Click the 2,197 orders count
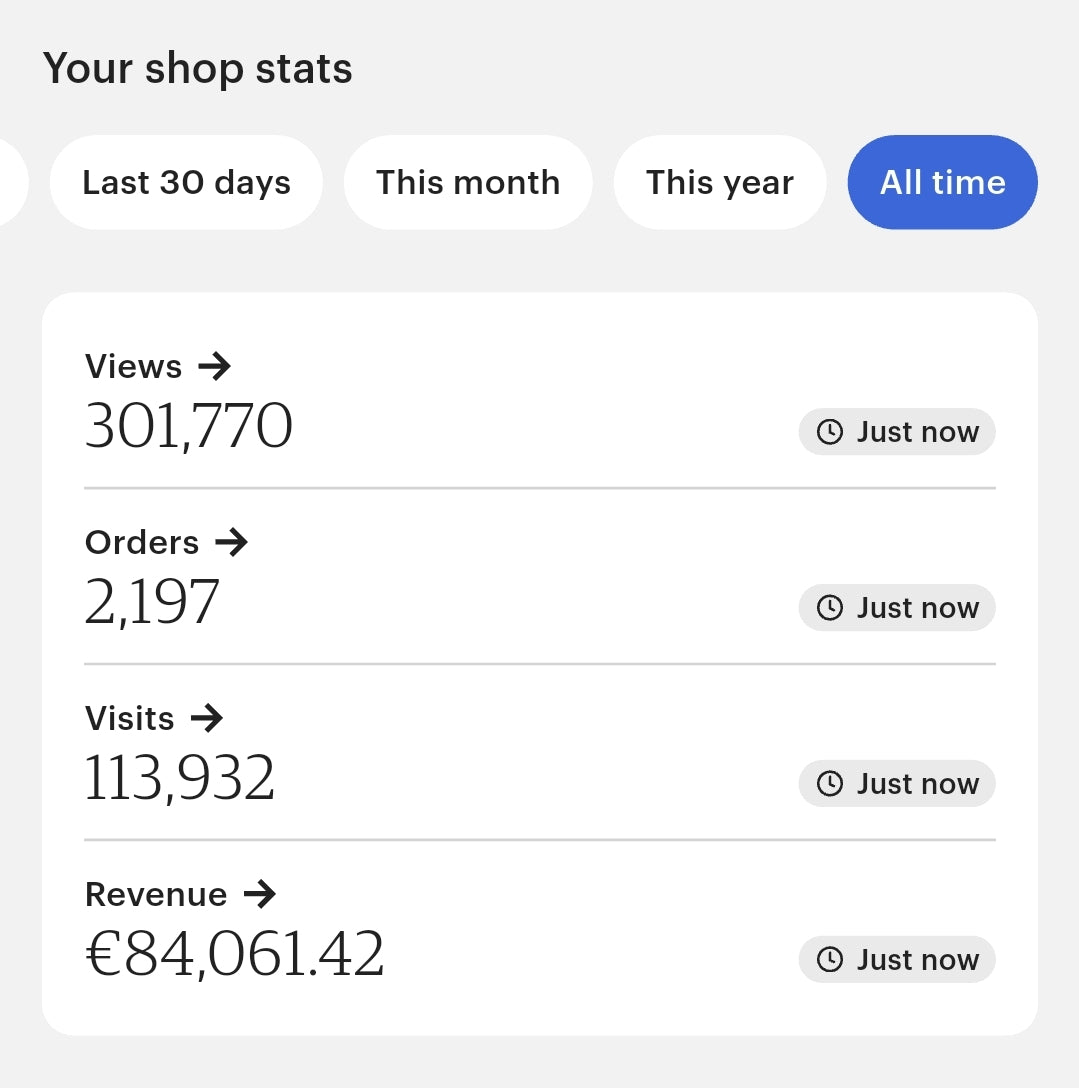 tap(152, 602)
